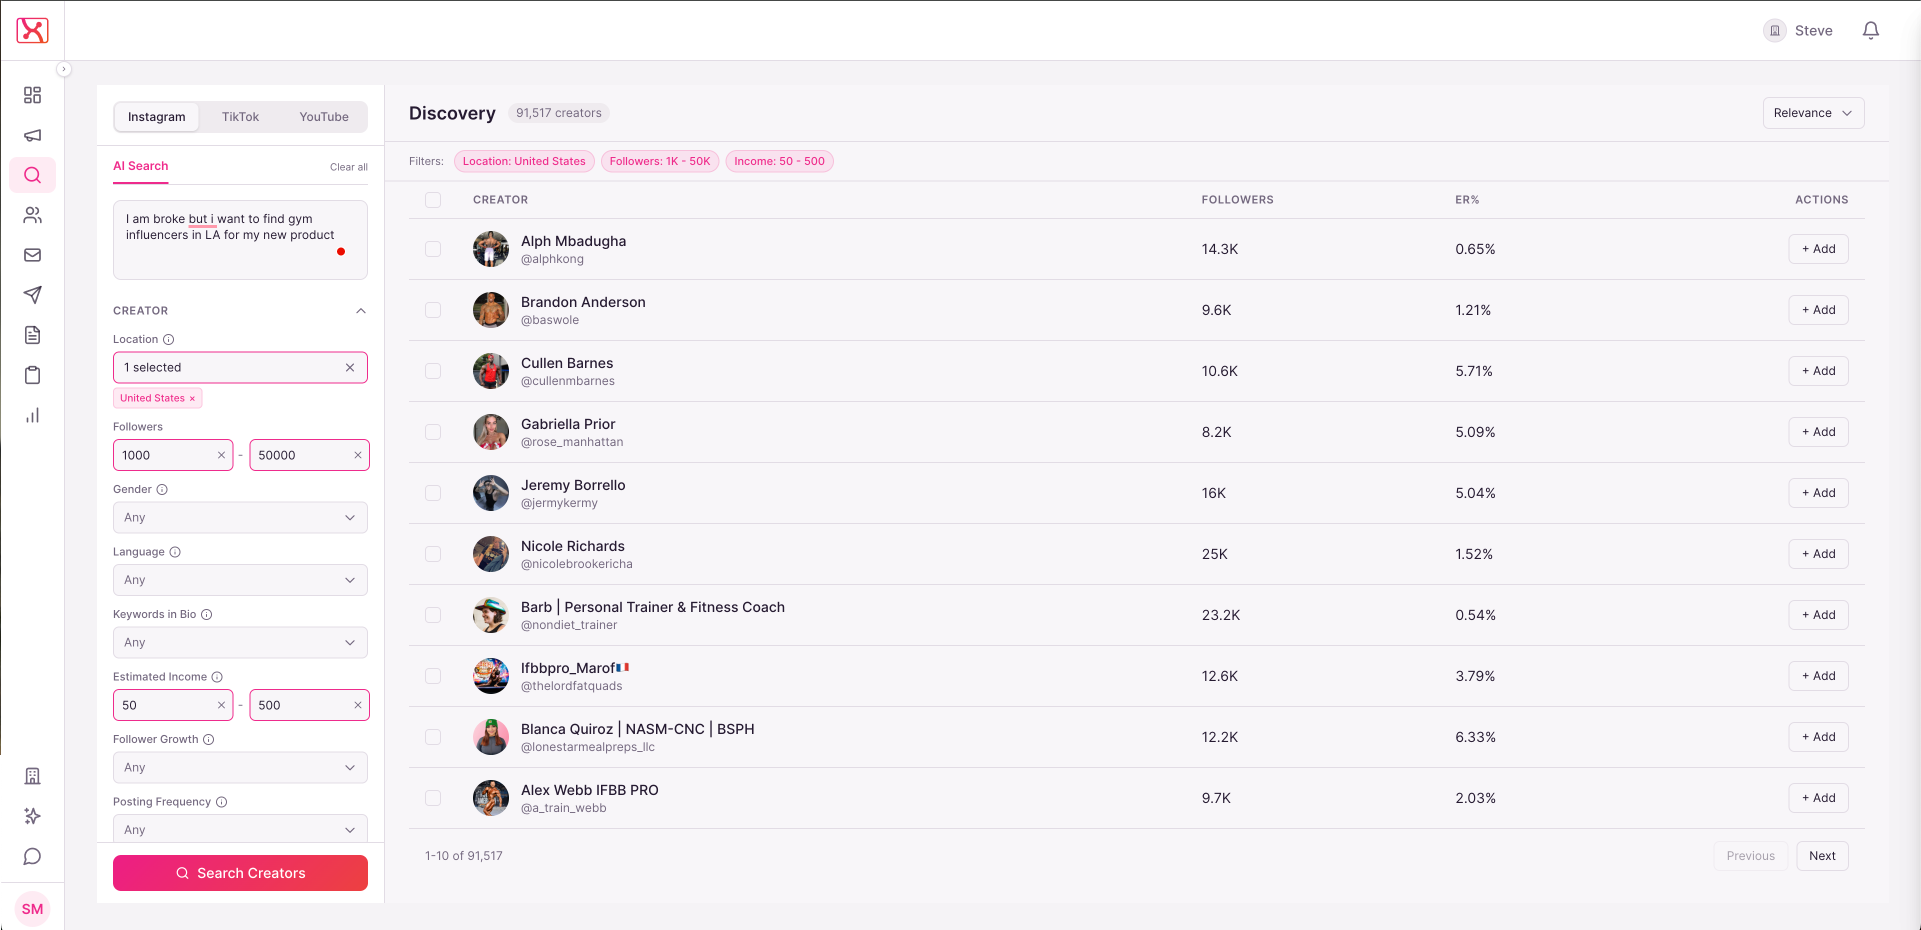The width and height of the screenshot is (1921, 930).
Task: Check the Alex Webb IFBB PRO row checkbox
Action: click(x=433, y=798)
